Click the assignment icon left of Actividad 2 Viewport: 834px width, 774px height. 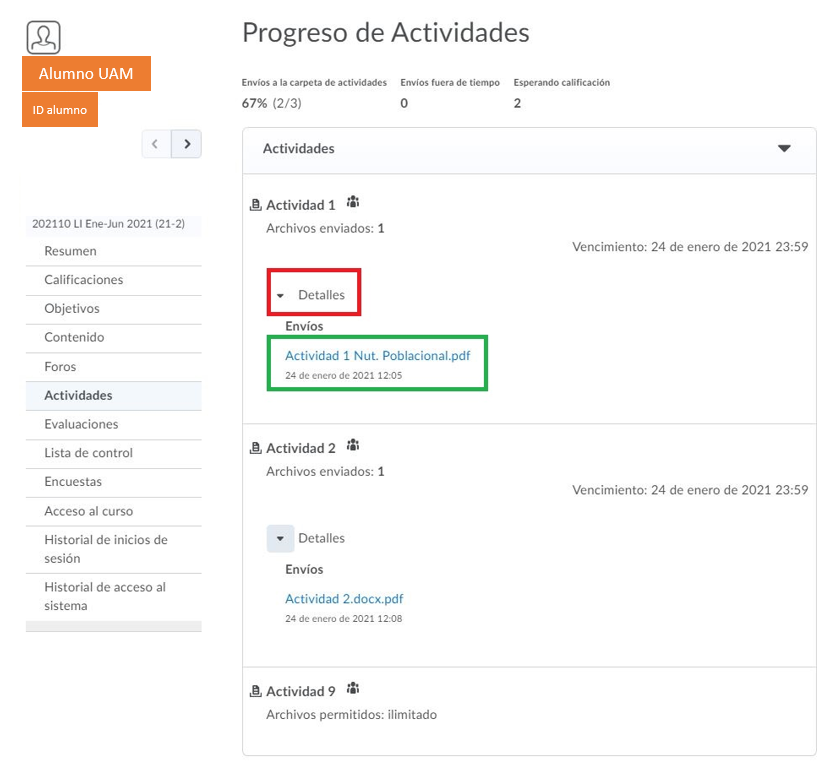(255, 449)
